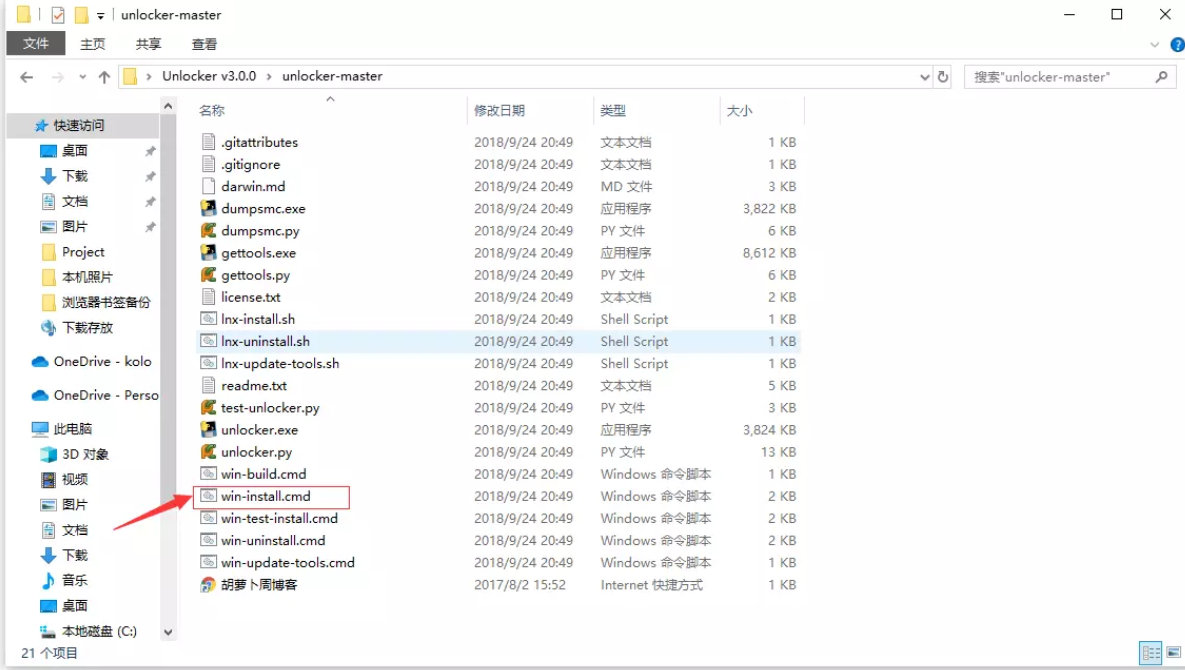This screenshot has height=670, width=1185.
Task: Select win-uninstall.cmd file name
Action: click(273, 540)
